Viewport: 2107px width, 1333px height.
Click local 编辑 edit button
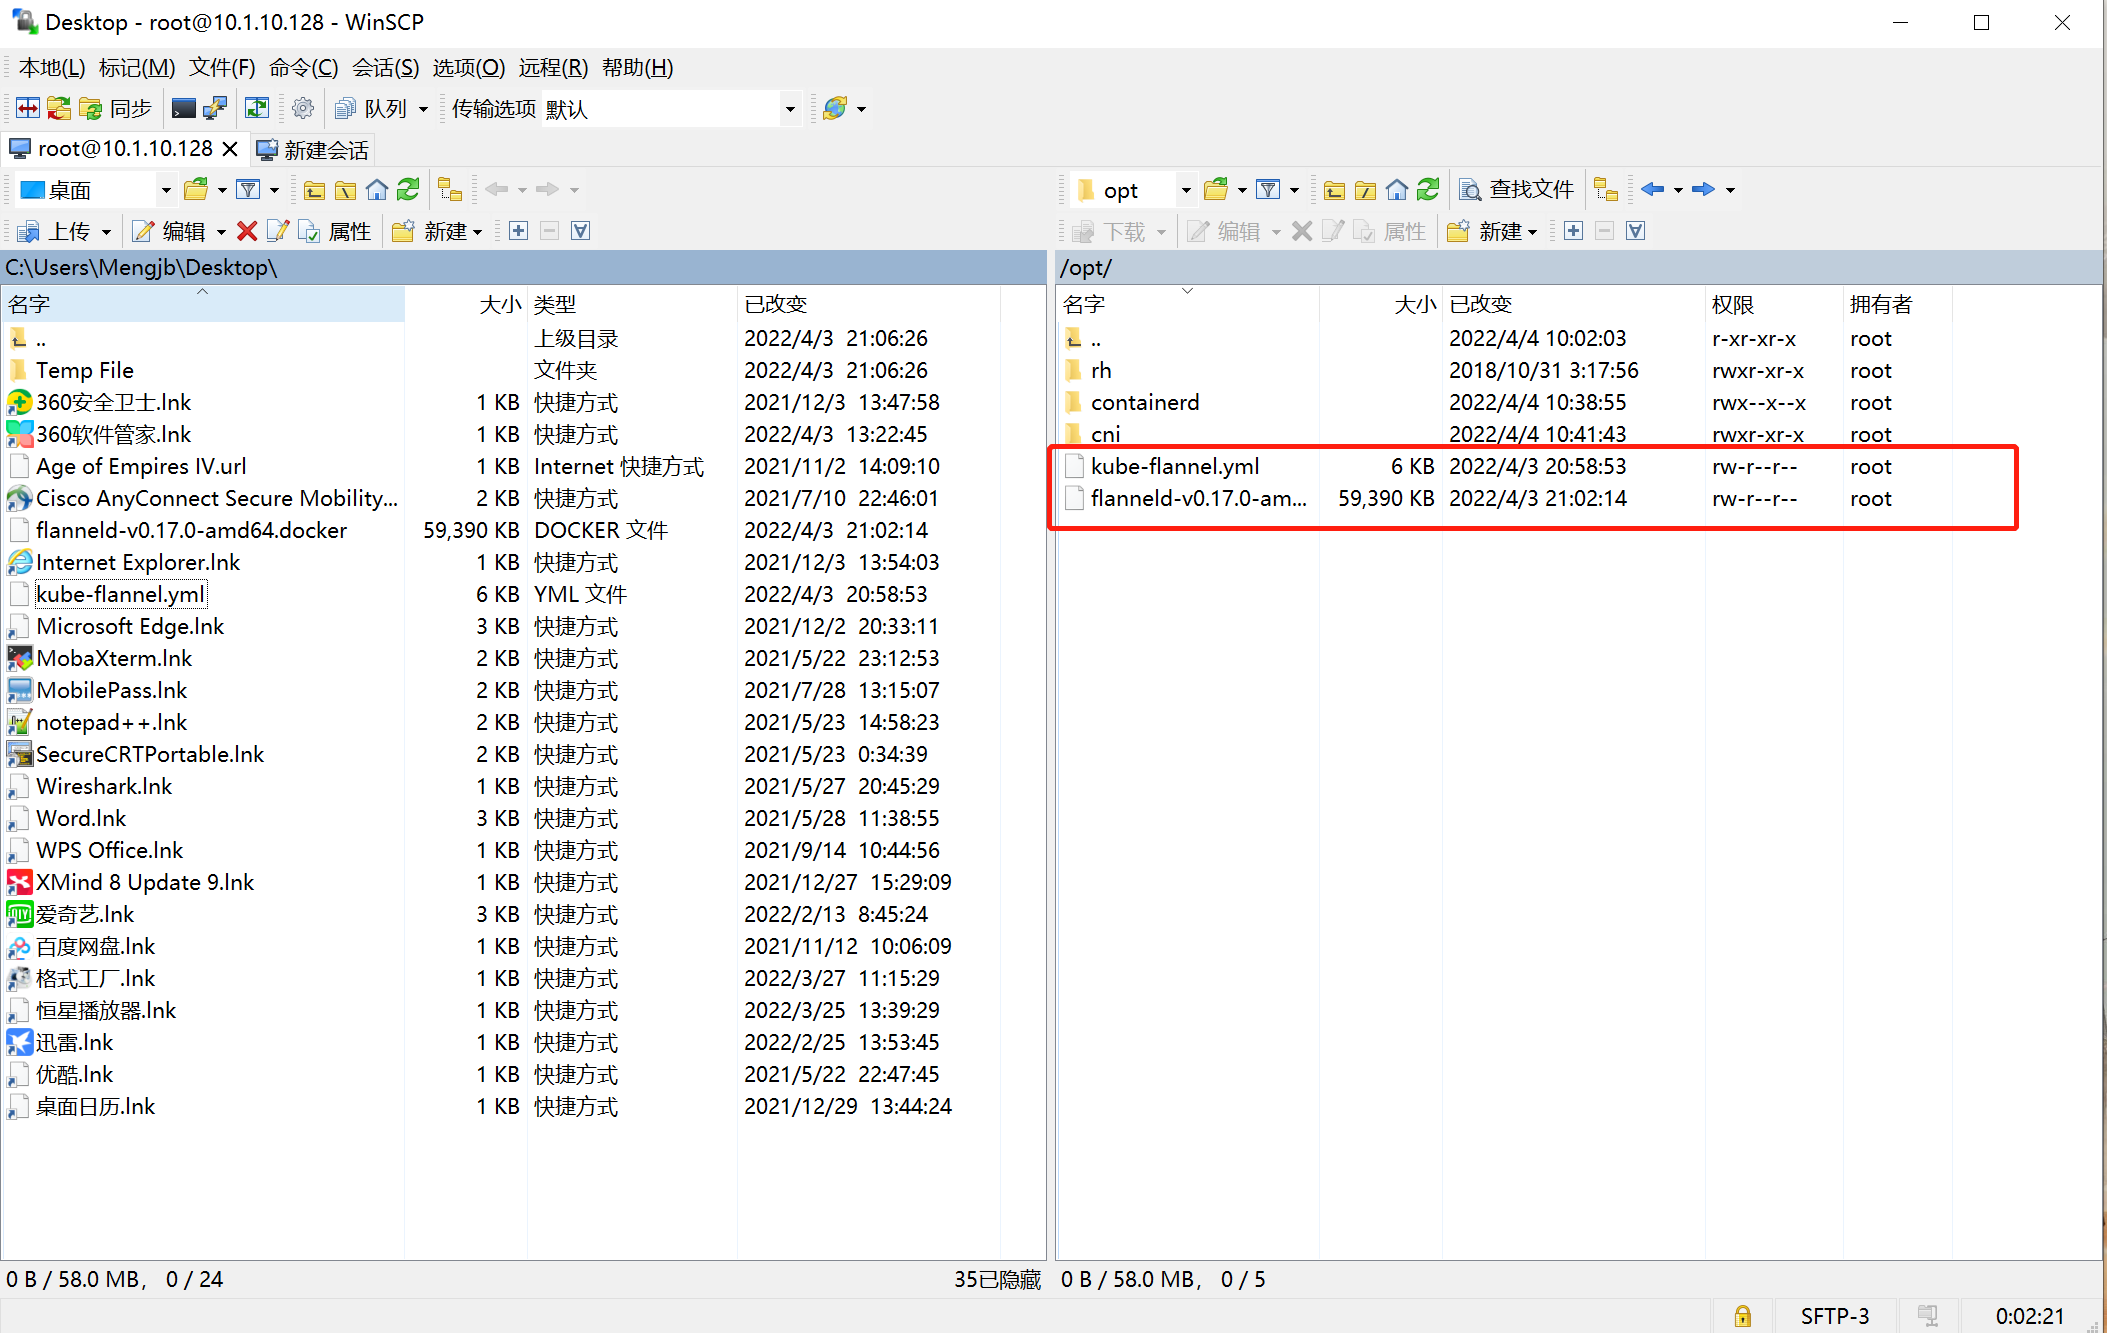170,231
